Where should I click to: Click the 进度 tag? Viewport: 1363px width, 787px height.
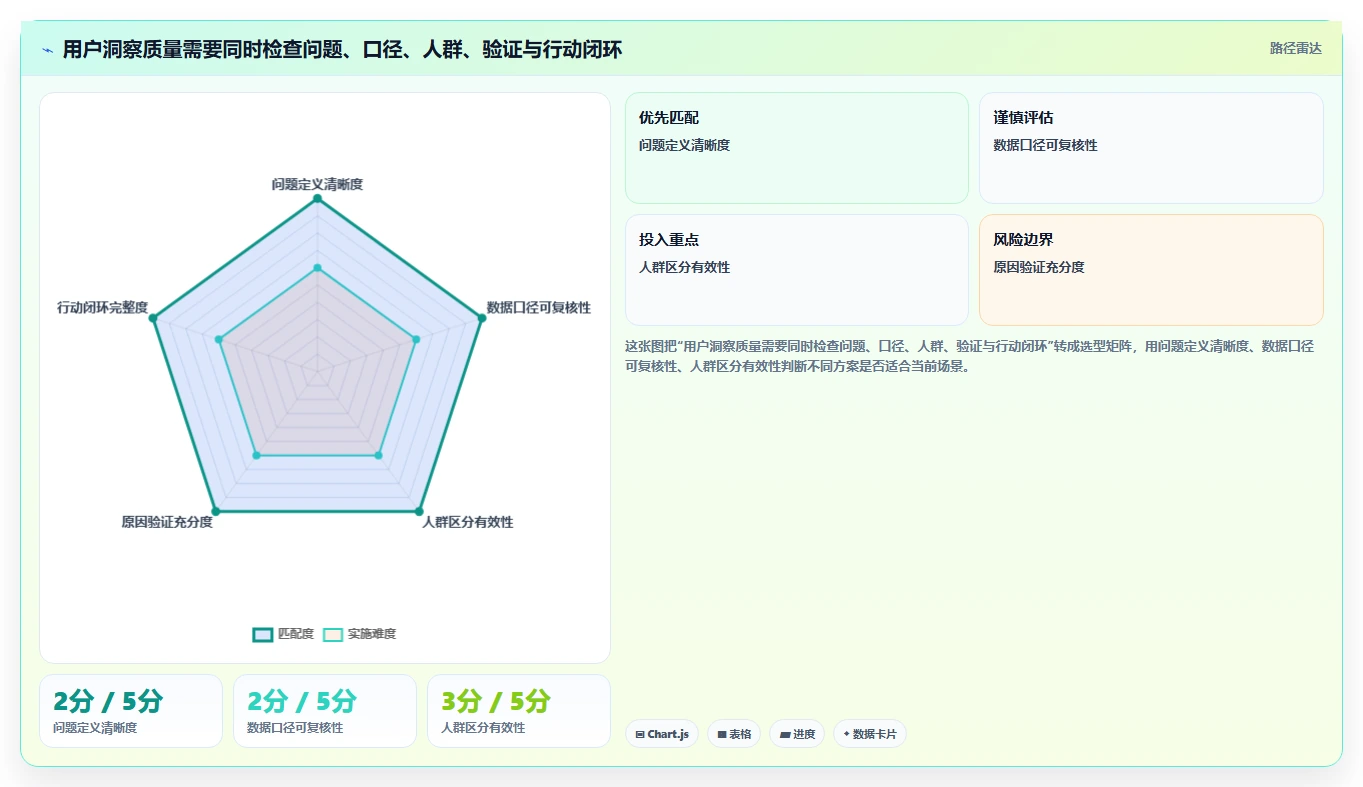(x=797, y=734)
